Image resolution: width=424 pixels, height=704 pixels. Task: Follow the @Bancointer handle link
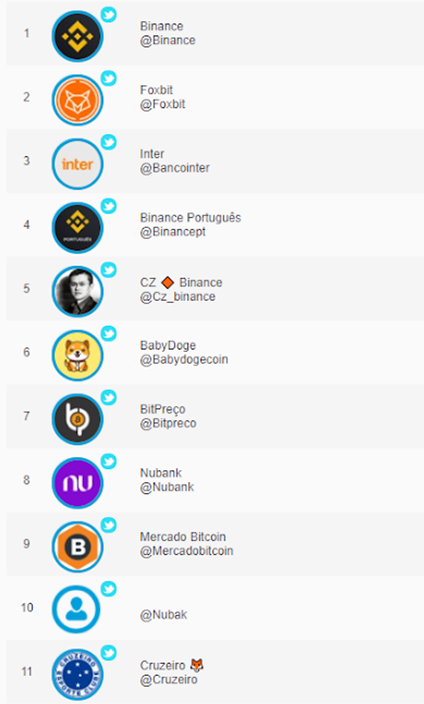(175, 168)
